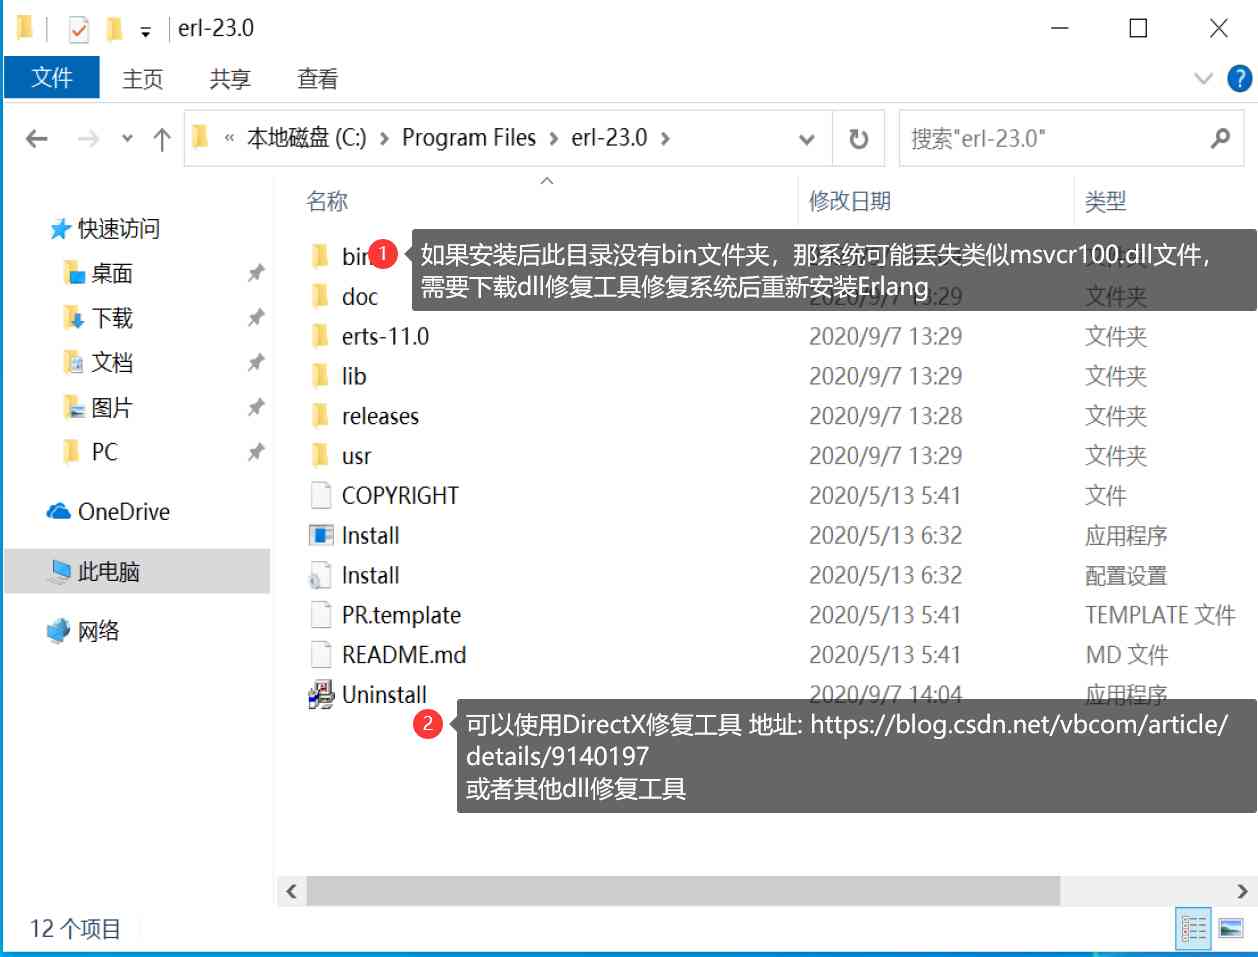Sort by 修改日期 column header
Screen dimensions: 1258x957
849,201
